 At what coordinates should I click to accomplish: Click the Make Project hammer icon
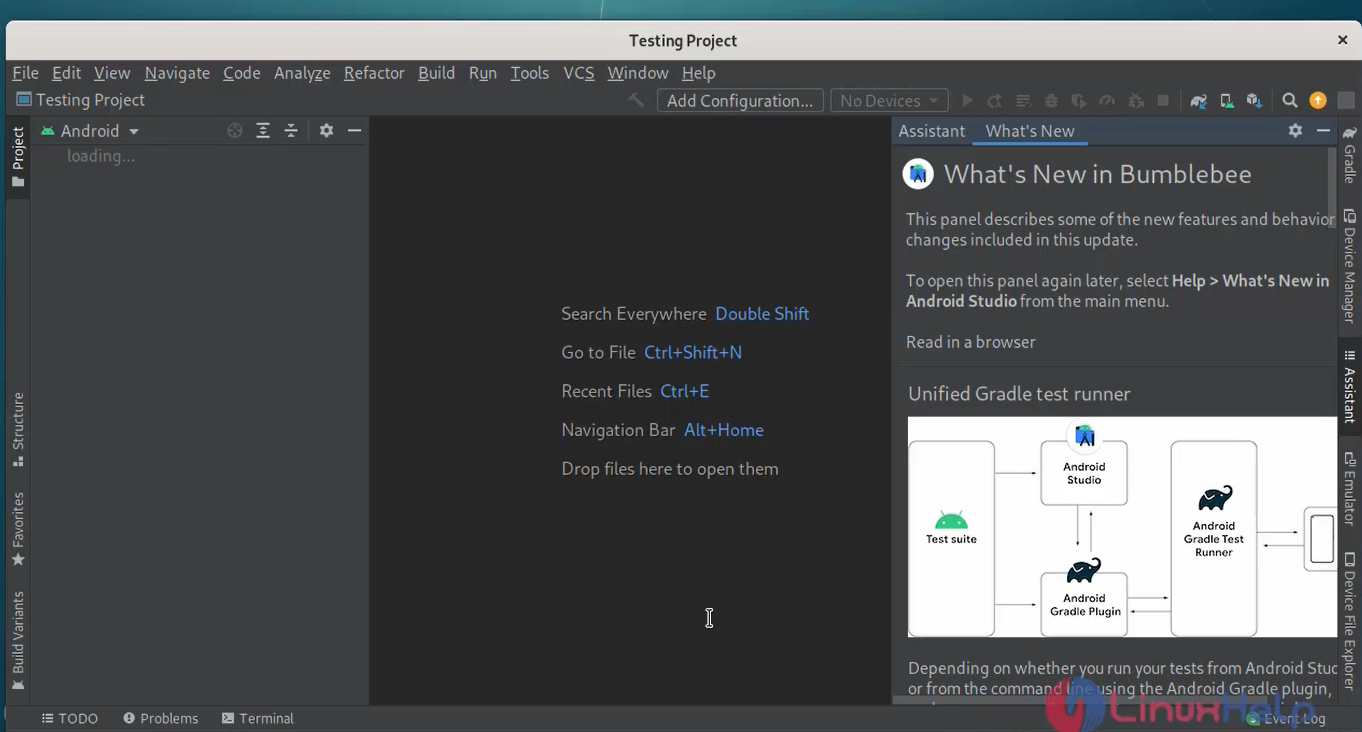pyautogui.click(x=635, y=101)
